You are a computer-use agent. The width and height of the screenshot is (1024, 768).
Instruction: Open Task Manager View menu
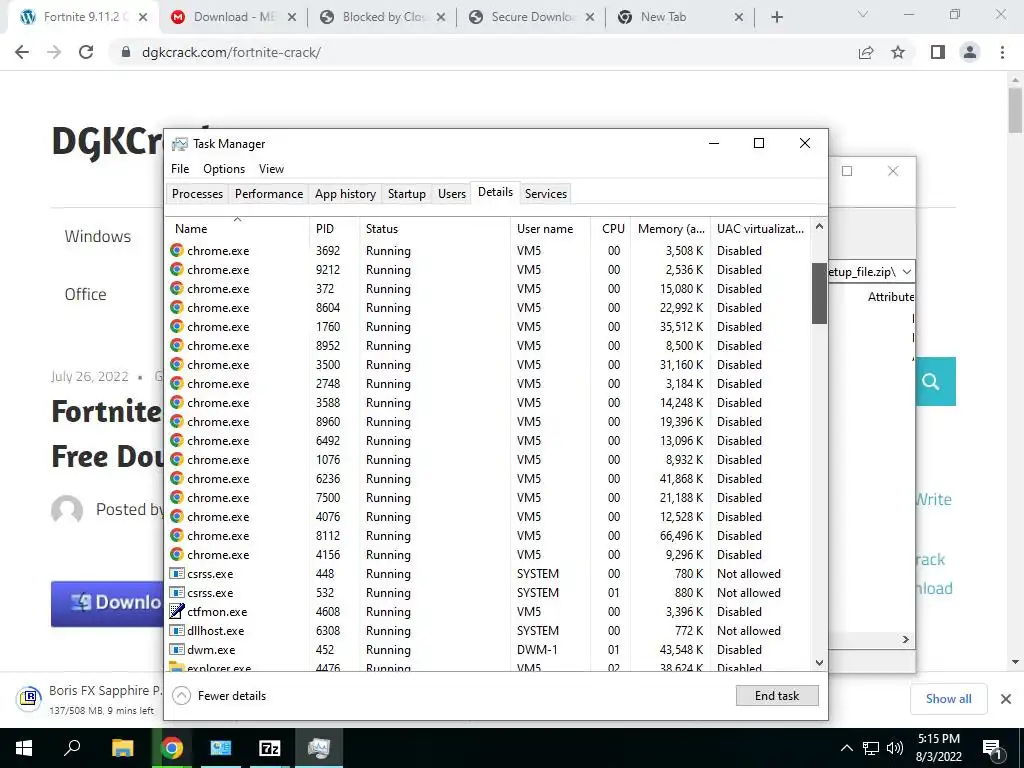click(x=271, y=168)
